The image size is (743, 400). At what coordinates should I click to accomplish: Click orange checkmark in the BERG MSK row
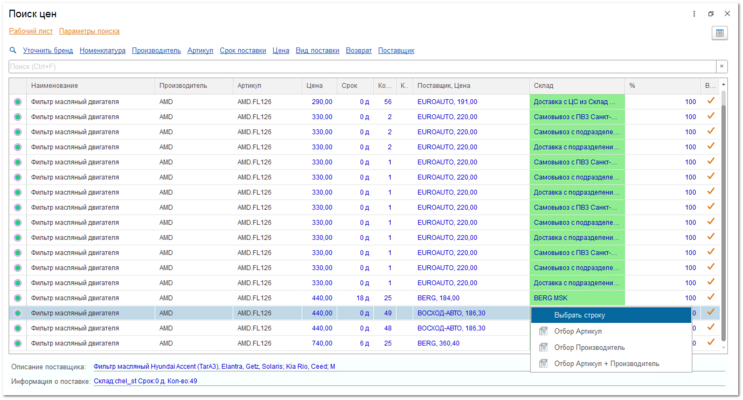tap(710, 297)
